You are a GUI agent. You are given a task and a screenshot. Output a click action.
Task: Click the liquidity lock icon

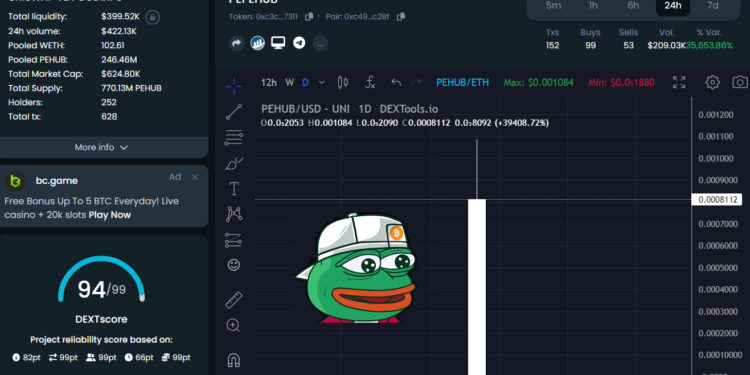pos(153,18)
